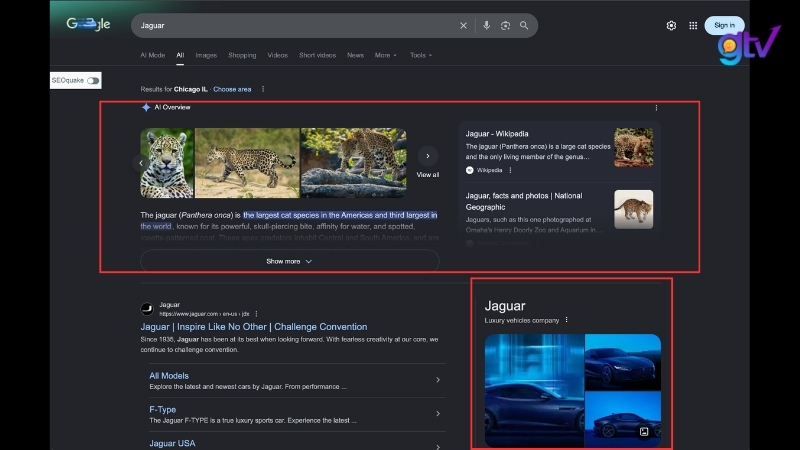Open the Tools dropdown
The width and height of the screenshot is (800, 450).
pyautogui.click(x=421, y=55)
